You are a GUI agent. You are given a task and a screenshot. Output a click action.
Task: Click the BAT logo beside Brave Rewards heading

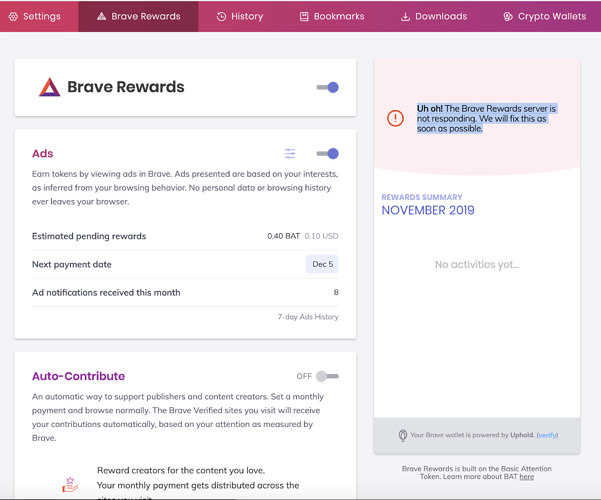49,87
